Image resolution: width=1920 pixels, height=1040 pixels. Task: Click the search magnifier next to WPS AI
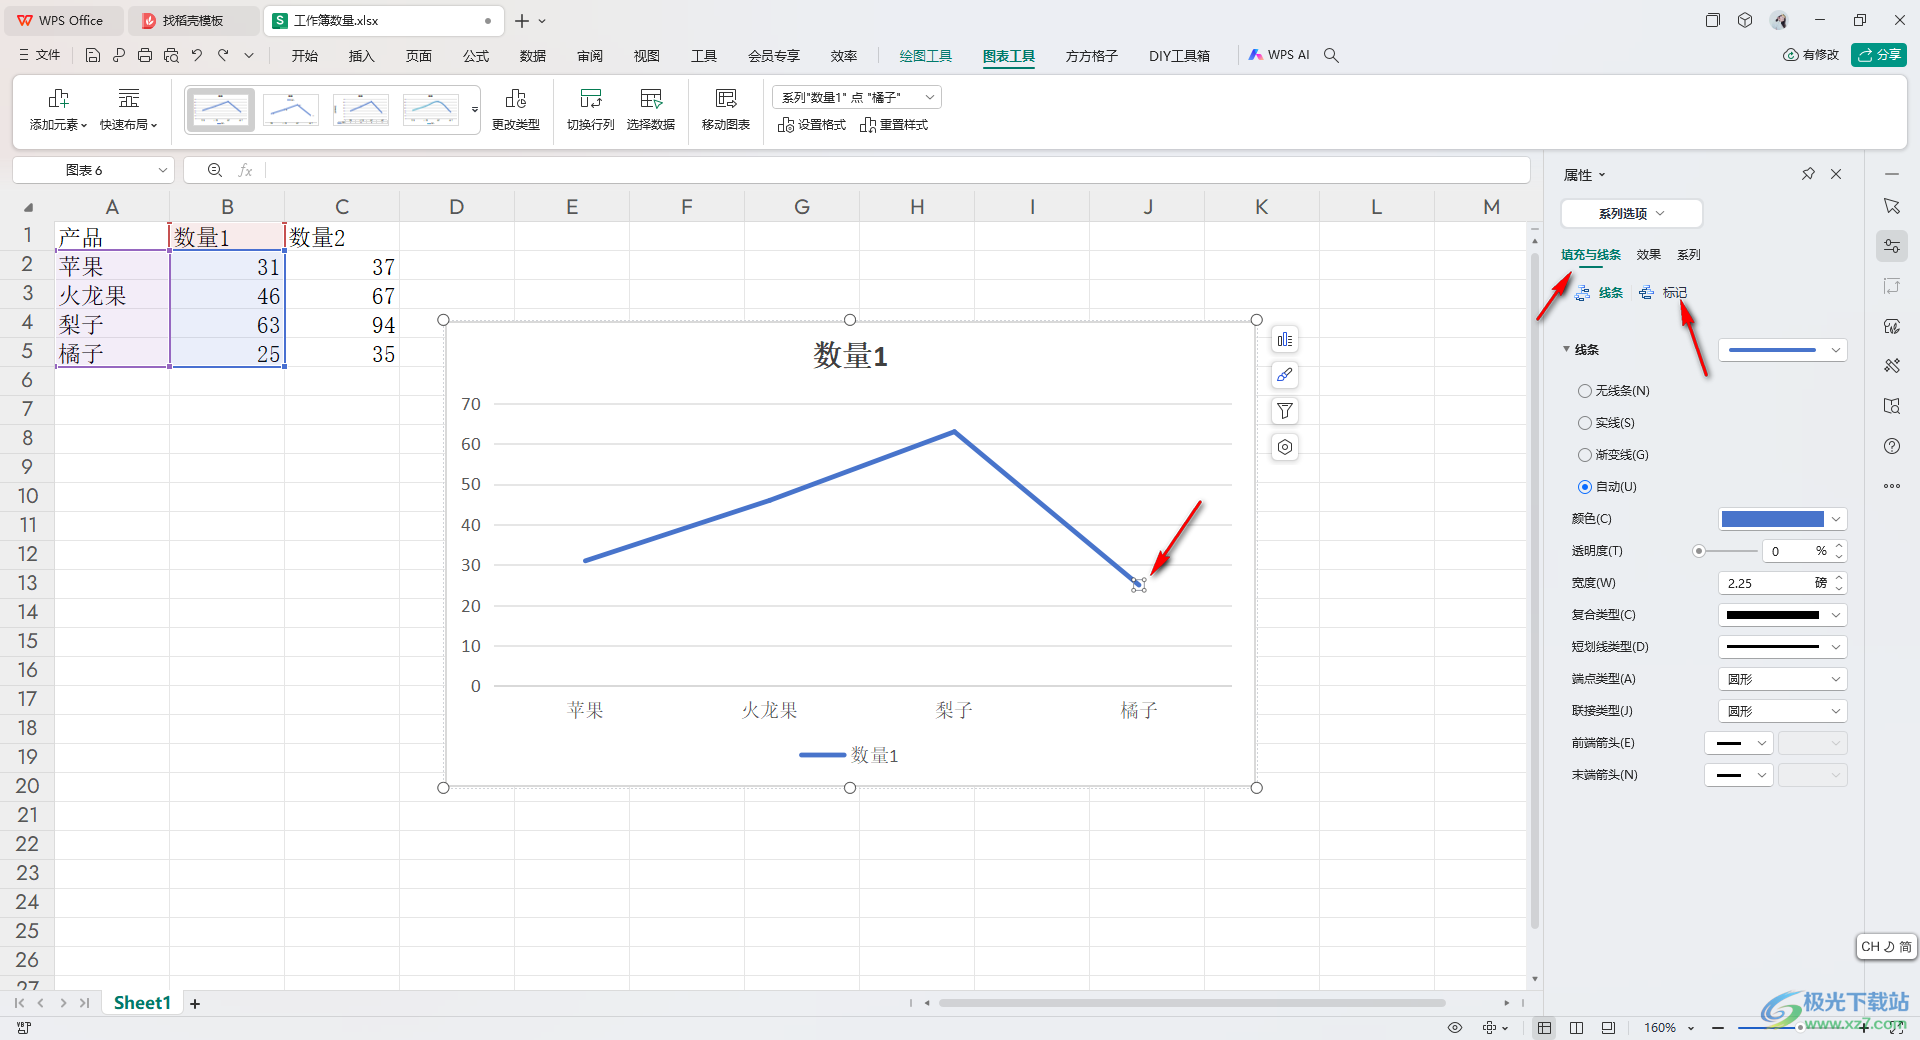coord(1331,55)
